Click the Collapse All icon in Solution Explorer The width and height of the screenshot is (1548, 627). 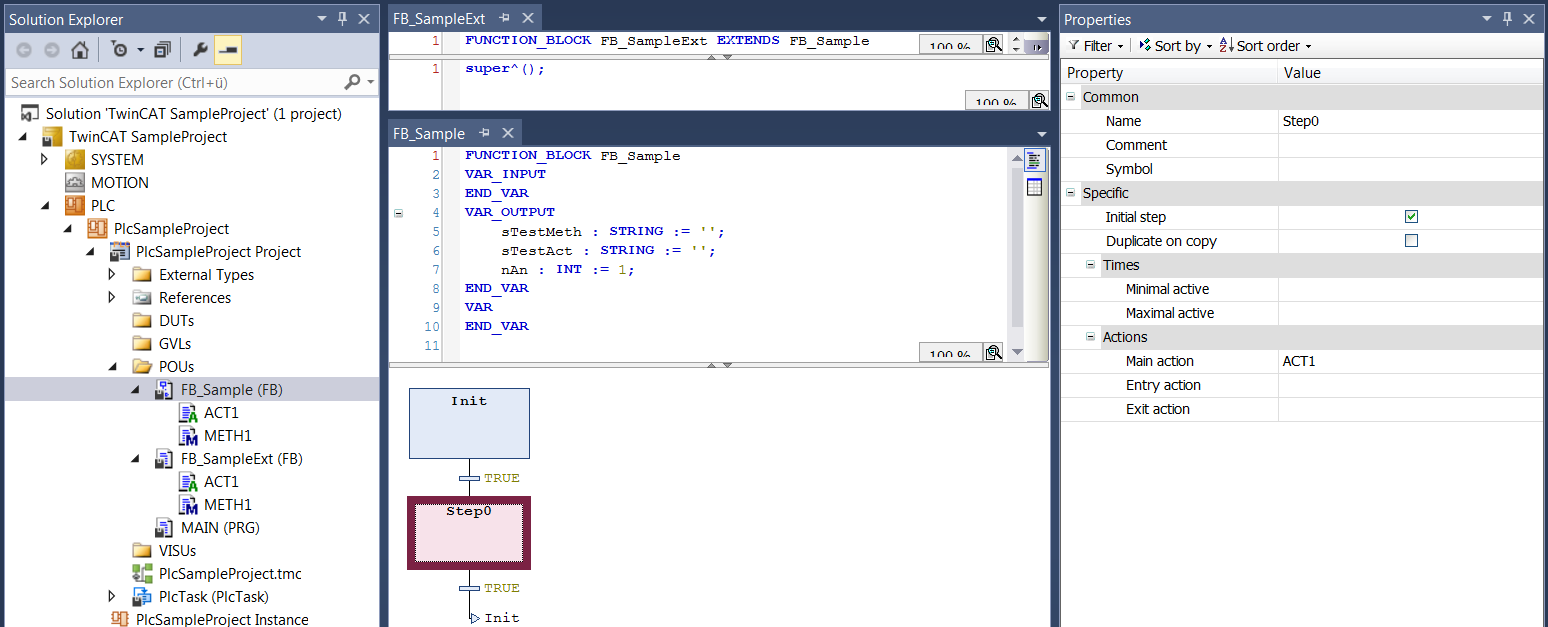click(163, 49)
